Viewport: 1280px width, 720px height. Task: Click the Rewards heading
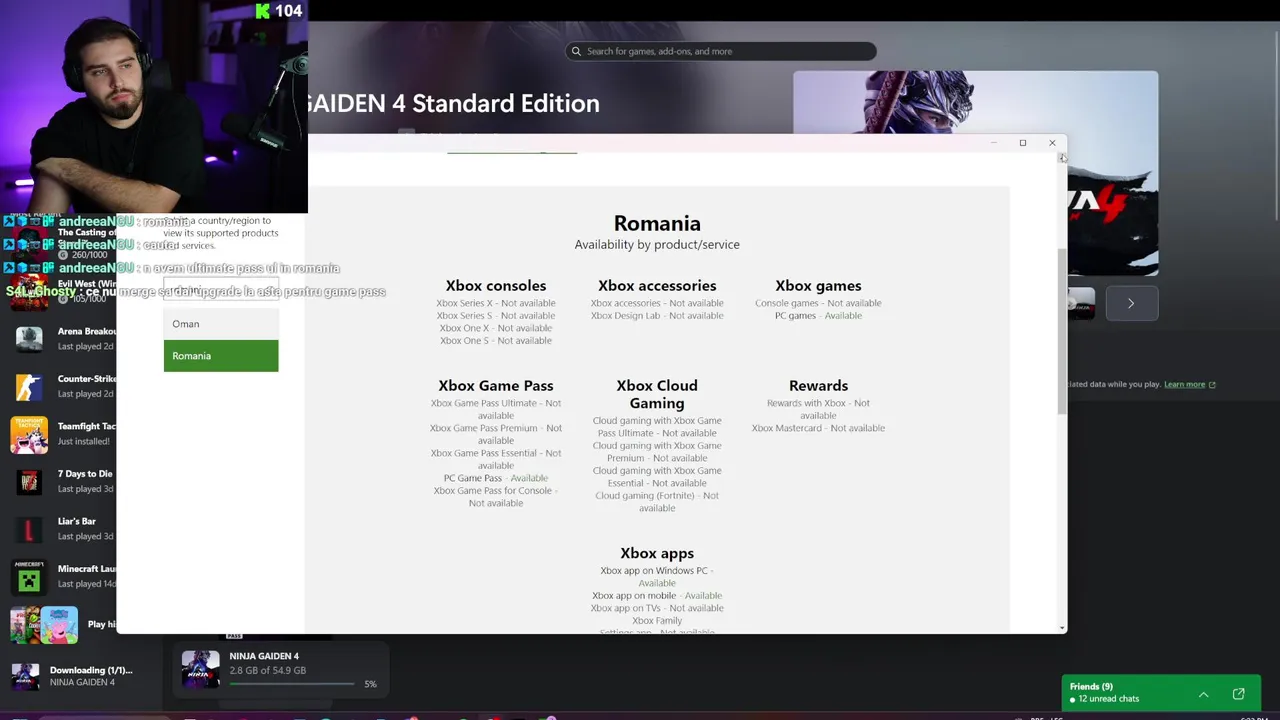pyautogui.click(x=818, y=386)
